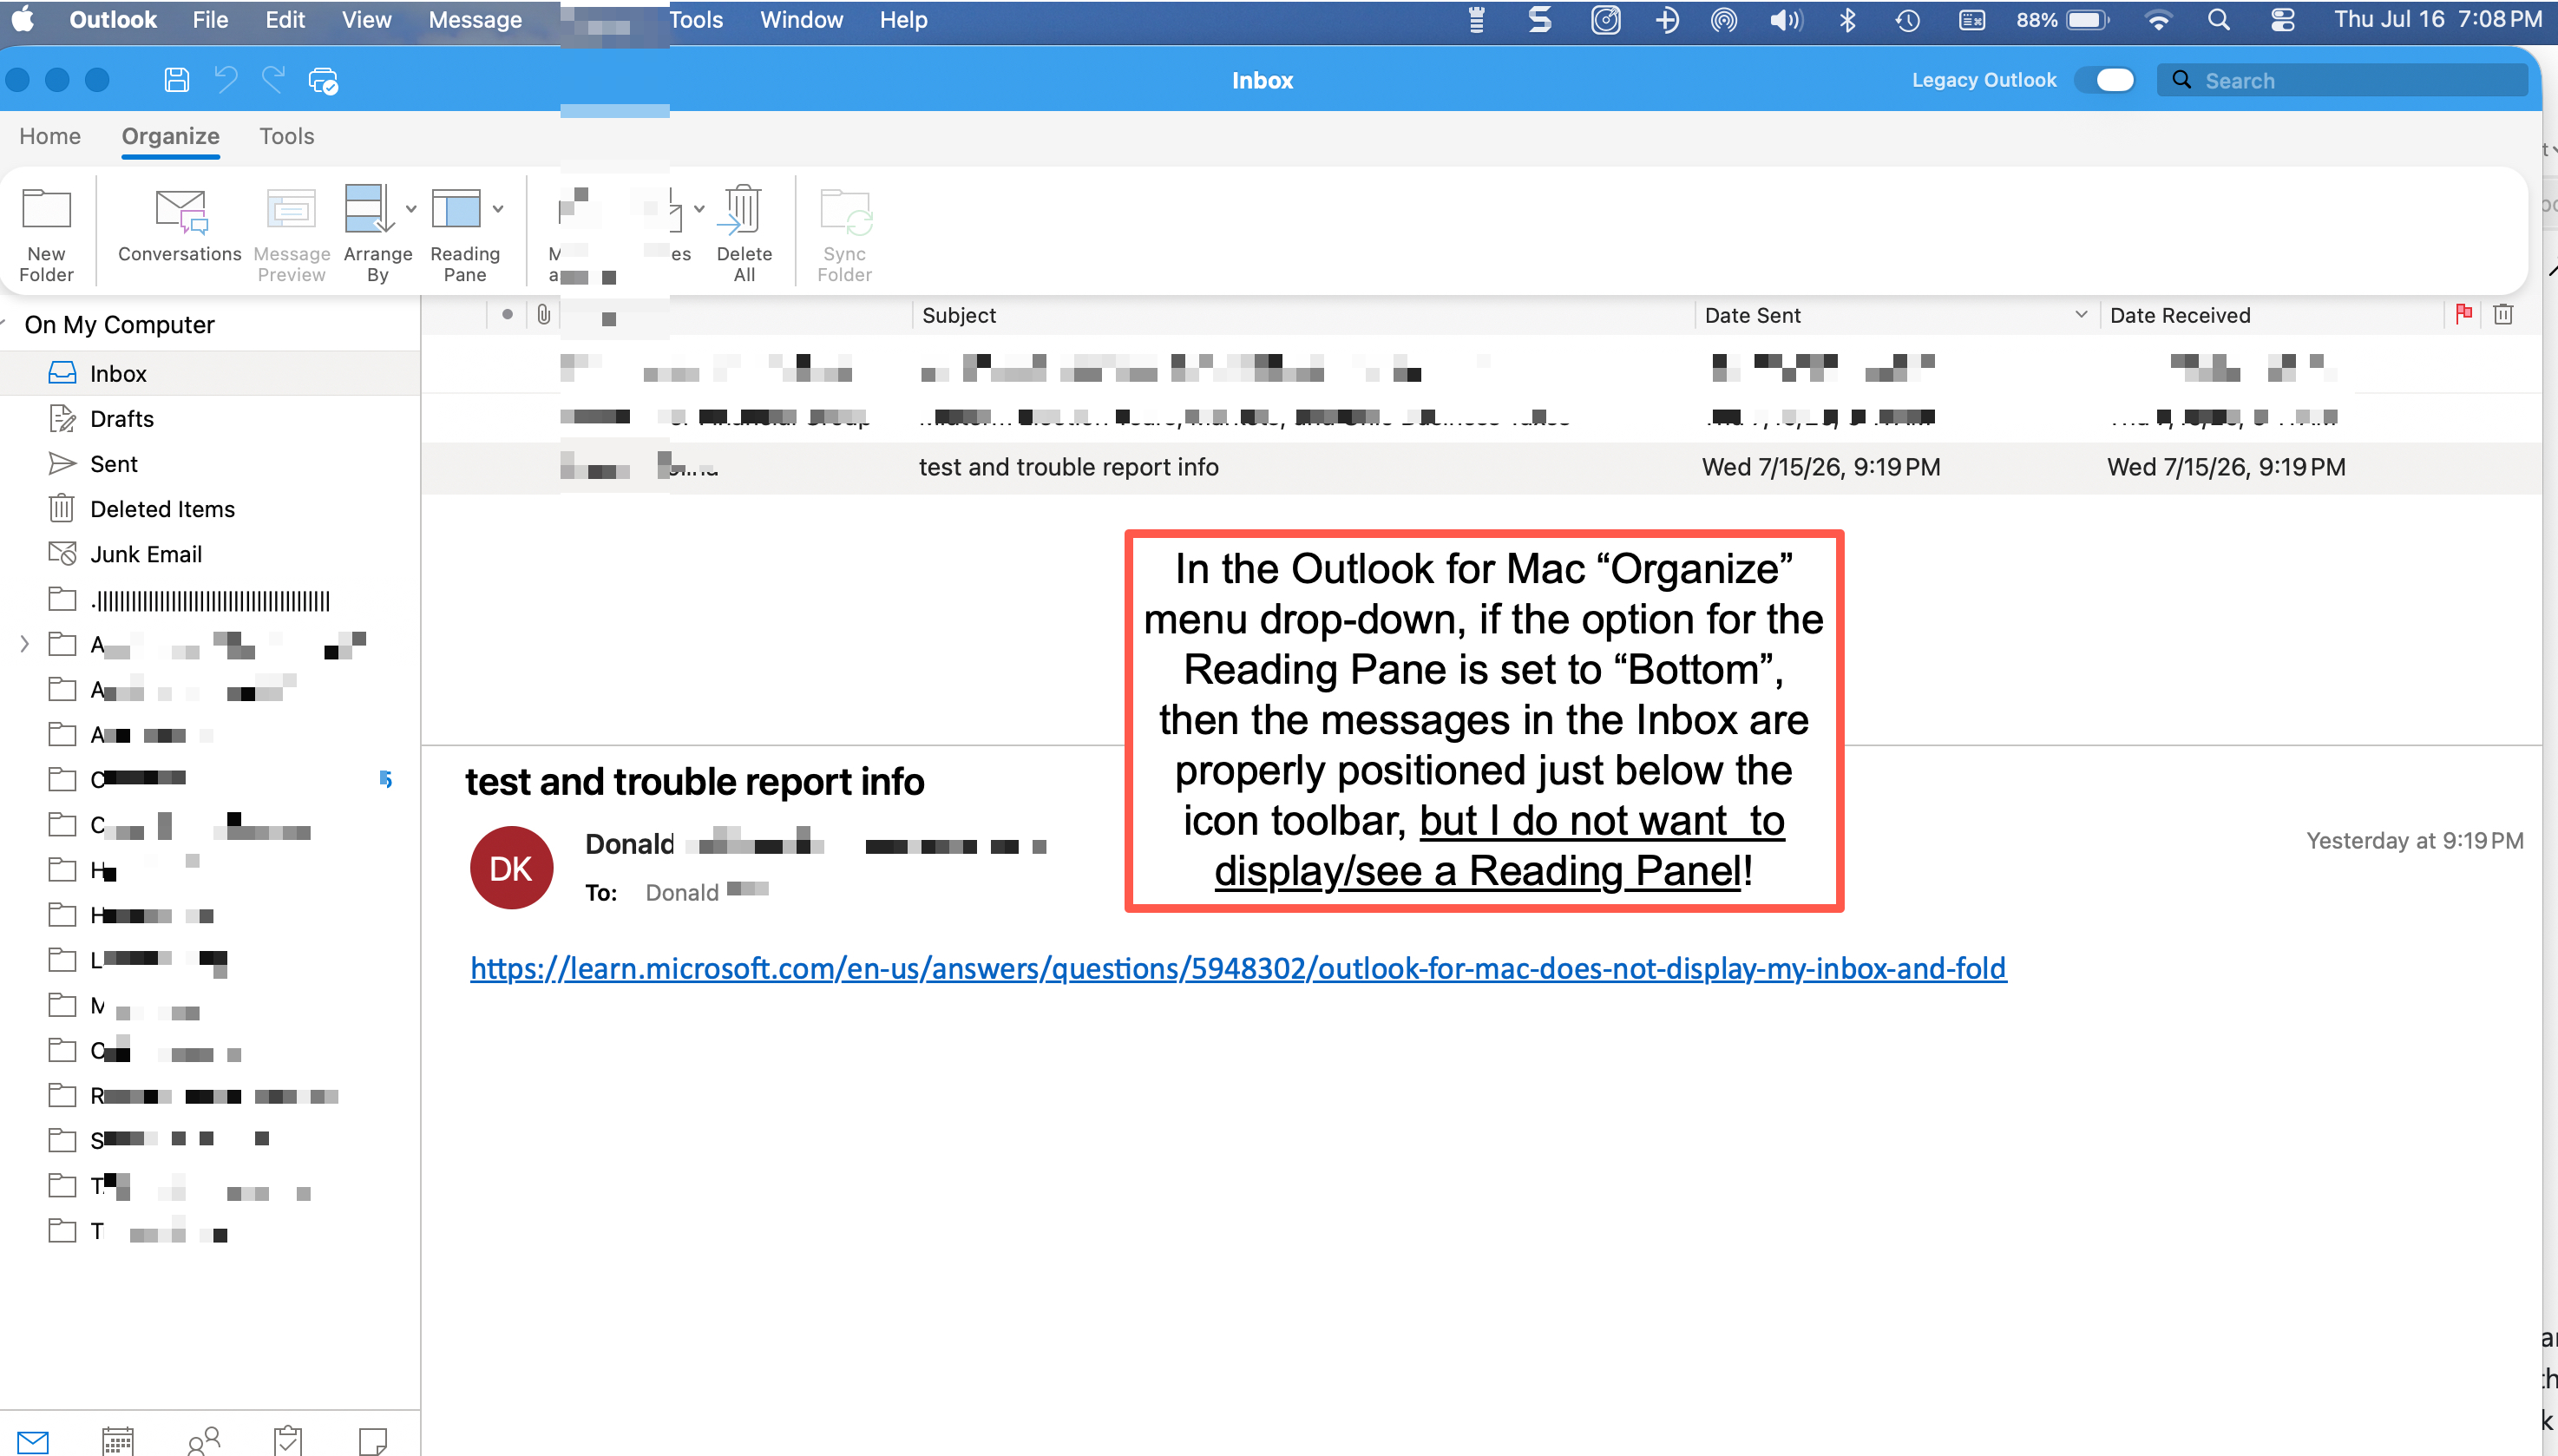Toggle the Date Sent sort chevron

click(2081, 315)
